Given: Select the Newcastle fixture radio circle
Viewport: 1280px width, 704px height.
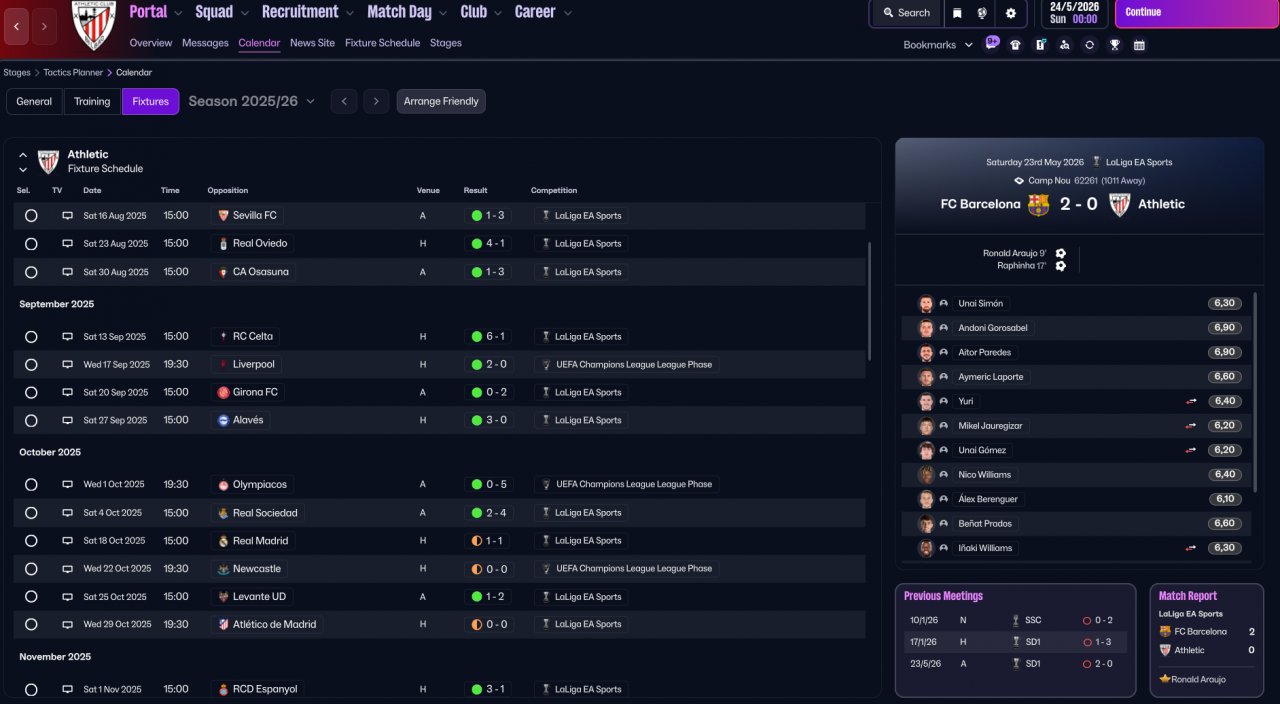Looking at the screenshot, I should (x=31, y=569).
